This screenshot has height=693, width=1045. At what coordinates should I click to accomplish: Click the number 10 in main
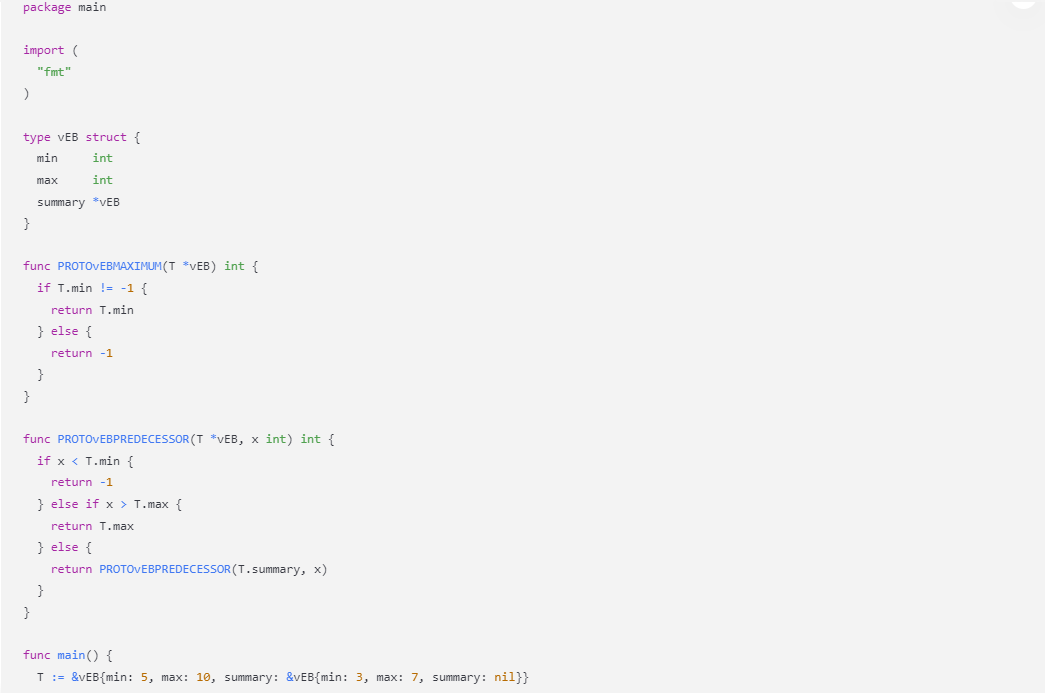(203, 677)
